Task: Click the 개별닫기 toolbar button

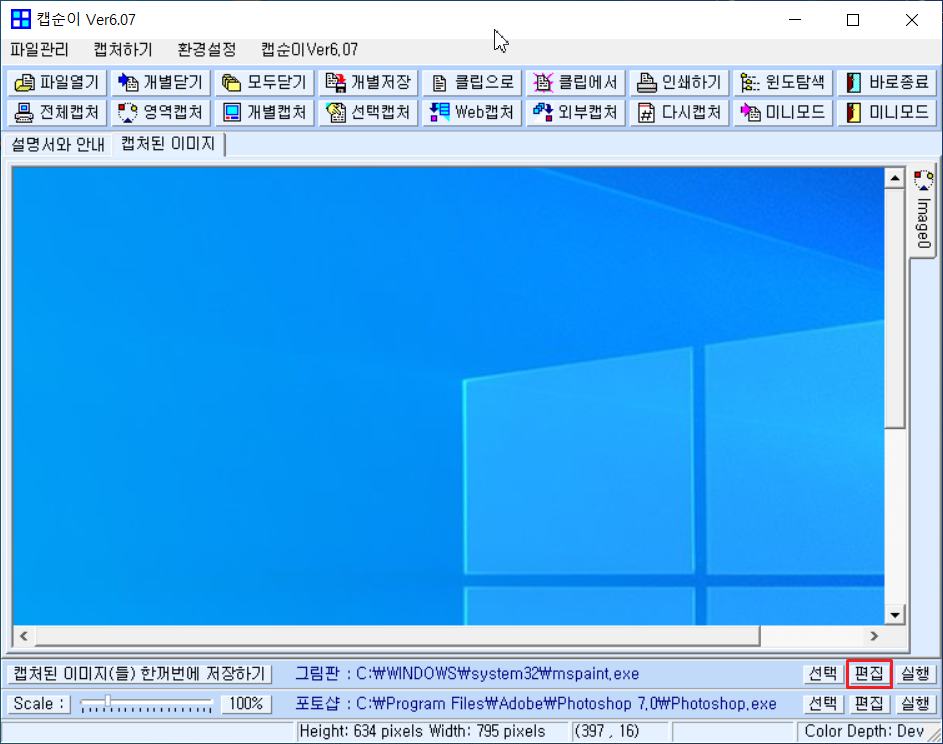Action: [161, 82]
